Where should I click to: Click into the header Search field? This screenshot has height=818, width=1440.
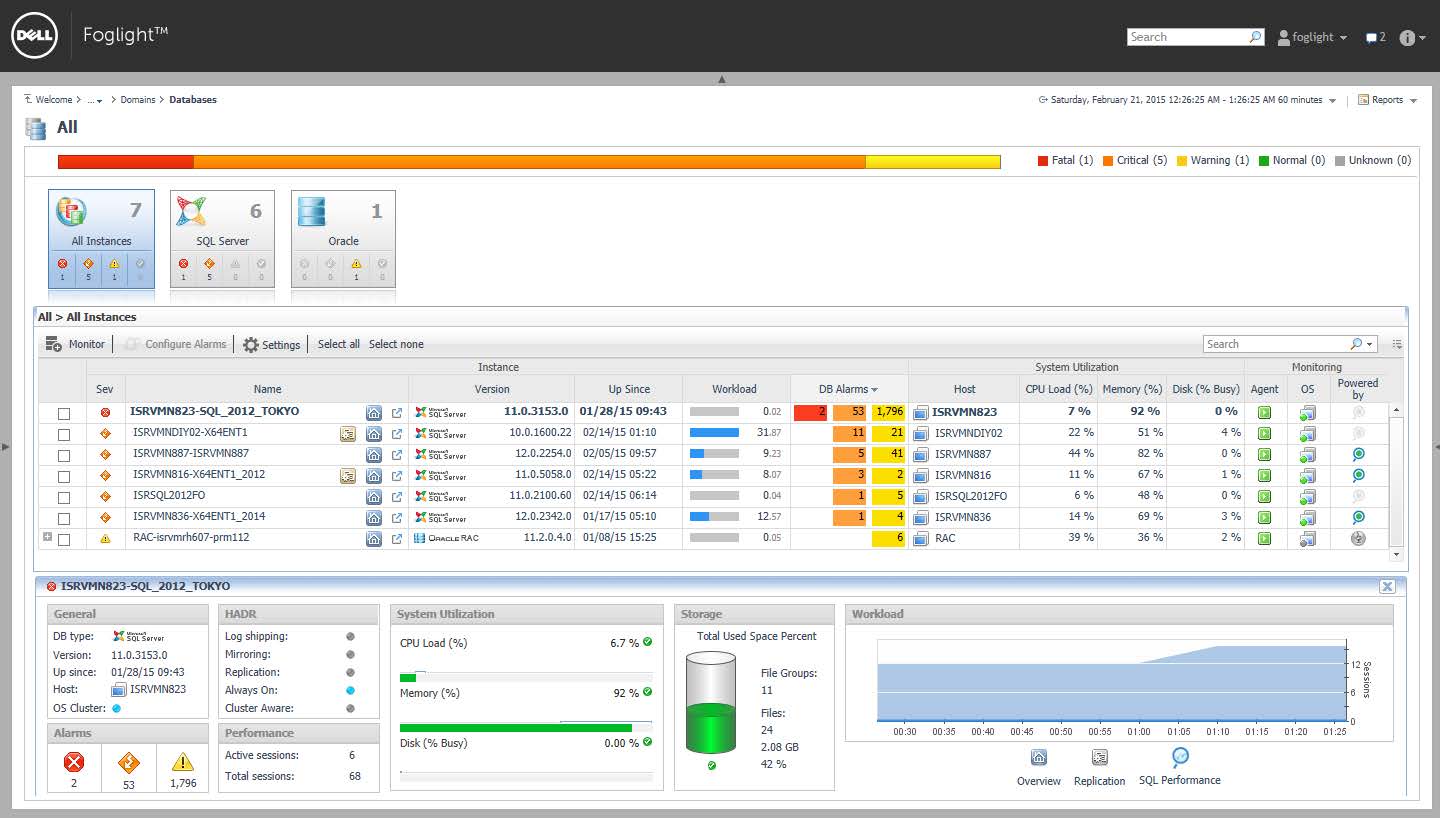pyautogui.click(x=1187, y=37)
